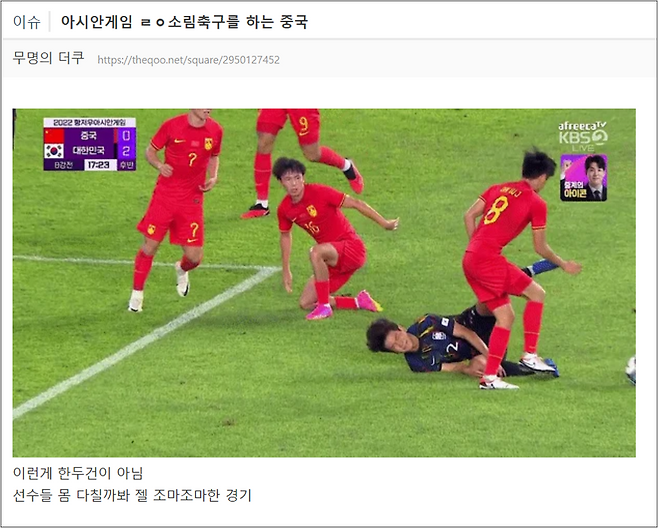Image resolution: width=658 pixels, height=528 pixels.
Task: Click the 중계의 아이콘 commentator thumbnail
Action: point(584,178)
